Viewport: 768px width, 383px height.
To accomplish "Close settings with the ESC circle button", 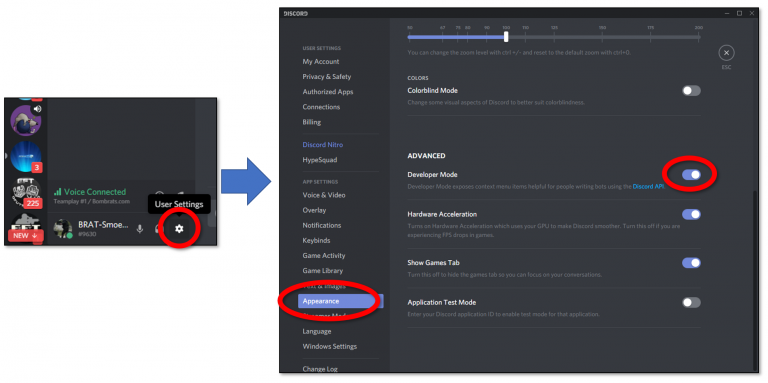I will point(726,52).
